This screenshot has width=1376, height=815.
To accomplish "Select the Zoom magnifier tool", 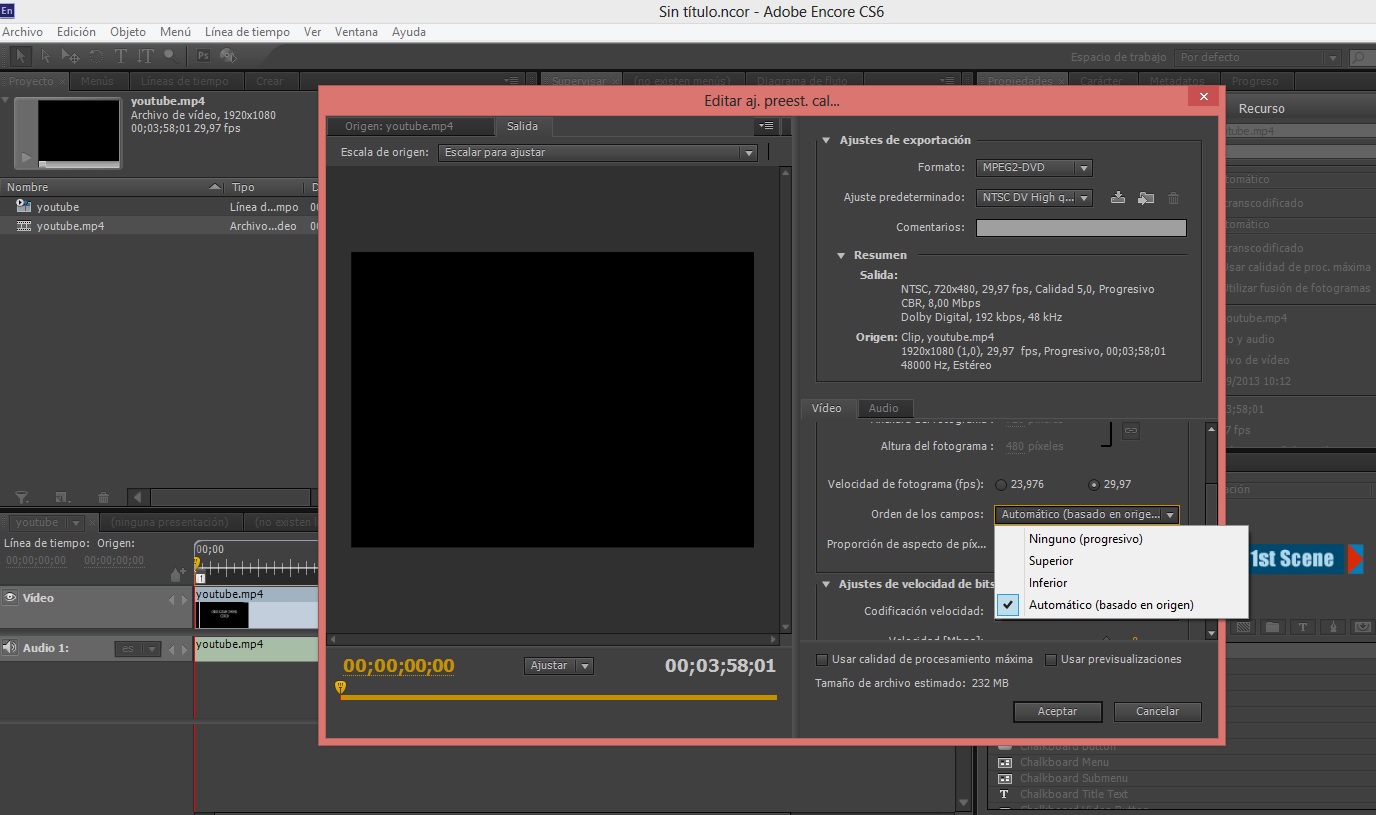I will (171, 56).
